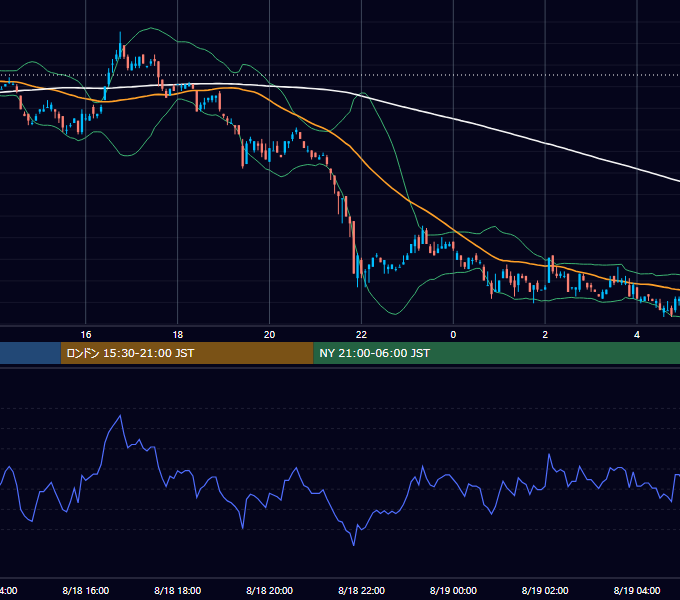The width and height of the screenshot is (680, 600).
Task: Click the '0' hour label on price chart axis
Action: click(x=453, y=335)
